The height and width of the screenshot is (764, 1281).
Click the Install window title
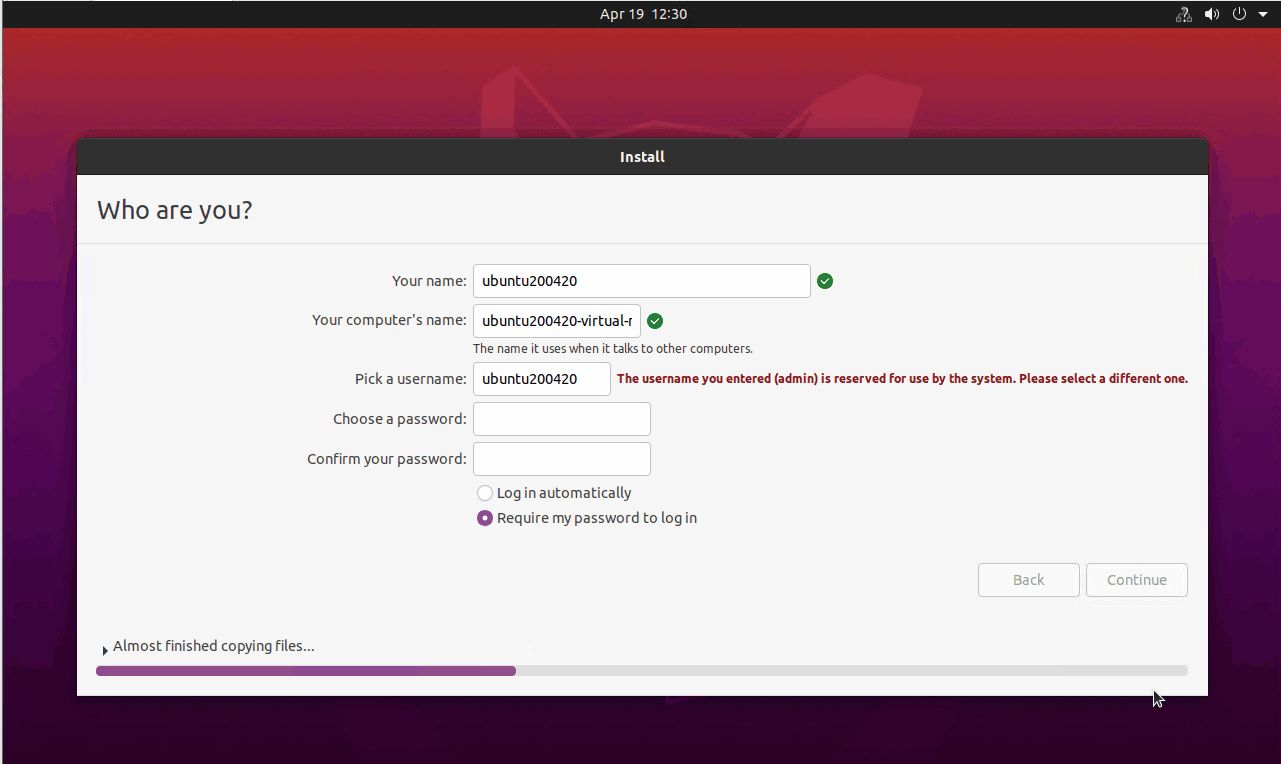click(x=642, y=157)
